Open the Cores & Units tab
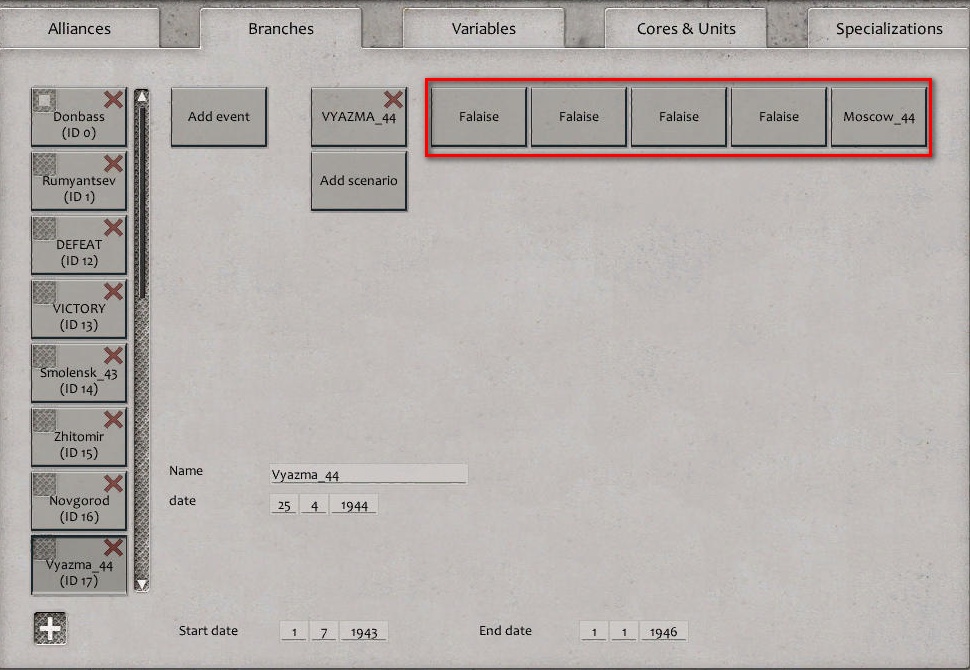 pyautogui.click(x=686, y=28)
